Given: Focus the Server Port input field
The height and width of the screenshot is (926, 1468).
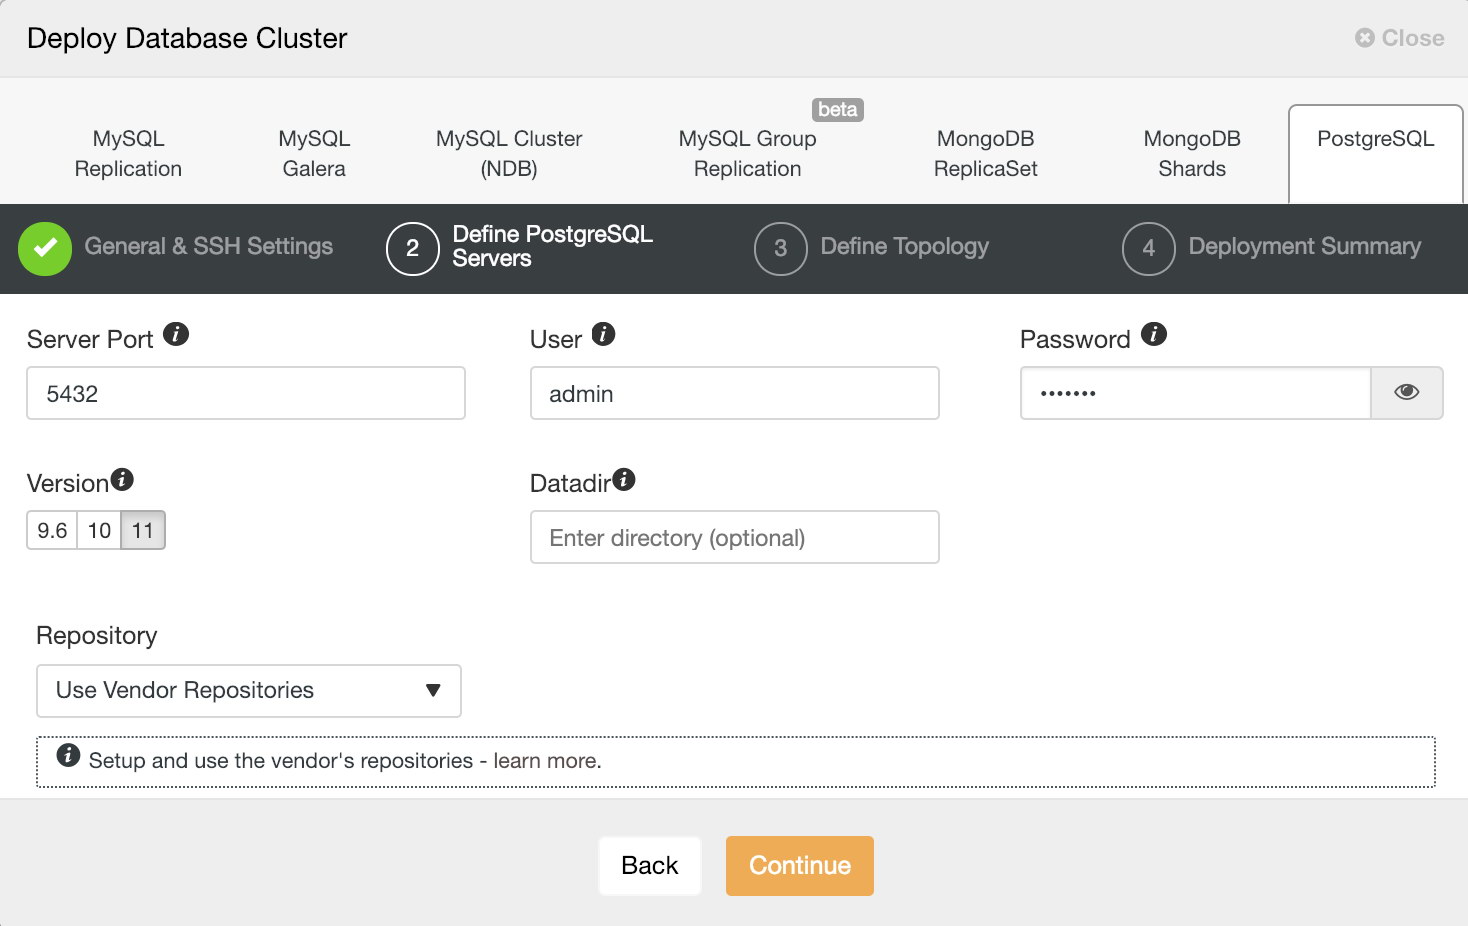Looking at the screenshot, I should 246,393.
